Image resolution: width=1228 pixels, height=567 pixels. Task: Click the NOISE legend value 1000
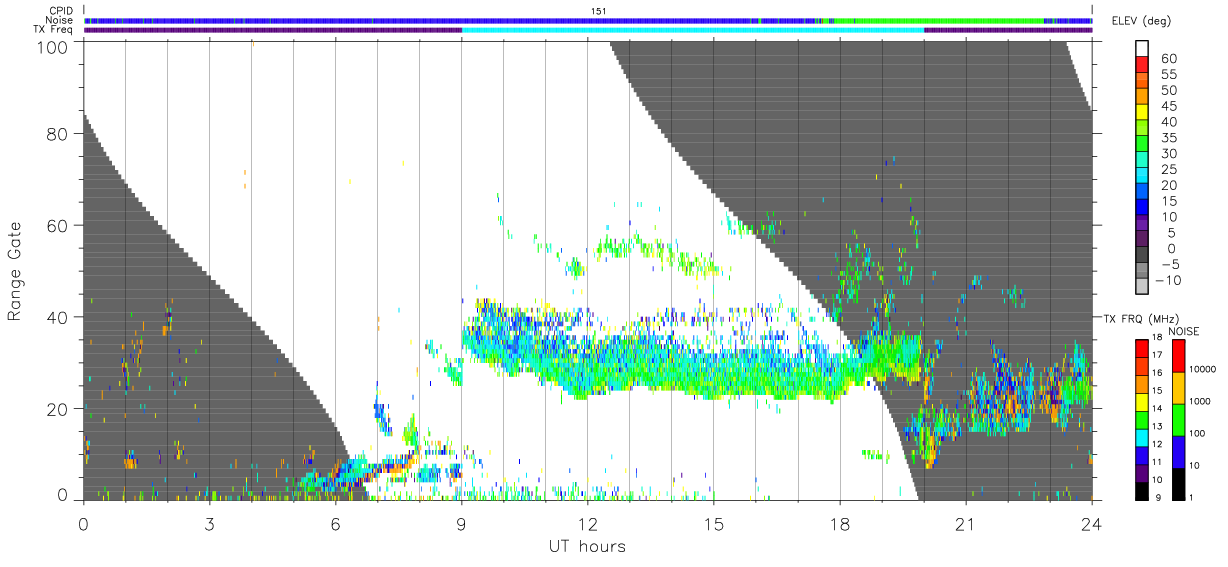pyautogui.click(x=1199, y=401)
